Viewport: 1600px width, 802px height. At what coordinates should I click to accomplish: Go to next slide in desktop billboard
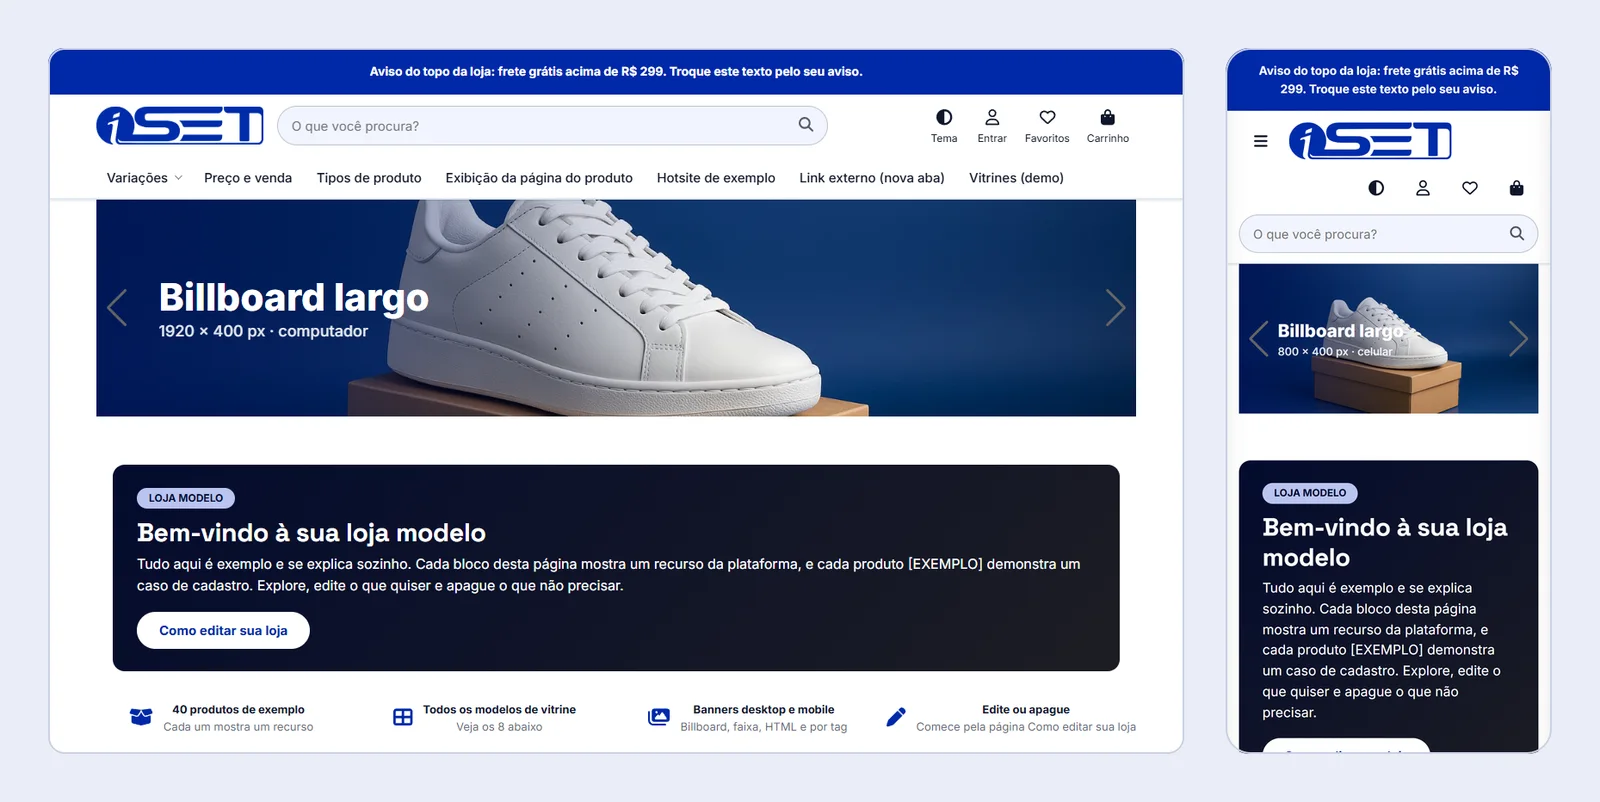(1115, 308)
